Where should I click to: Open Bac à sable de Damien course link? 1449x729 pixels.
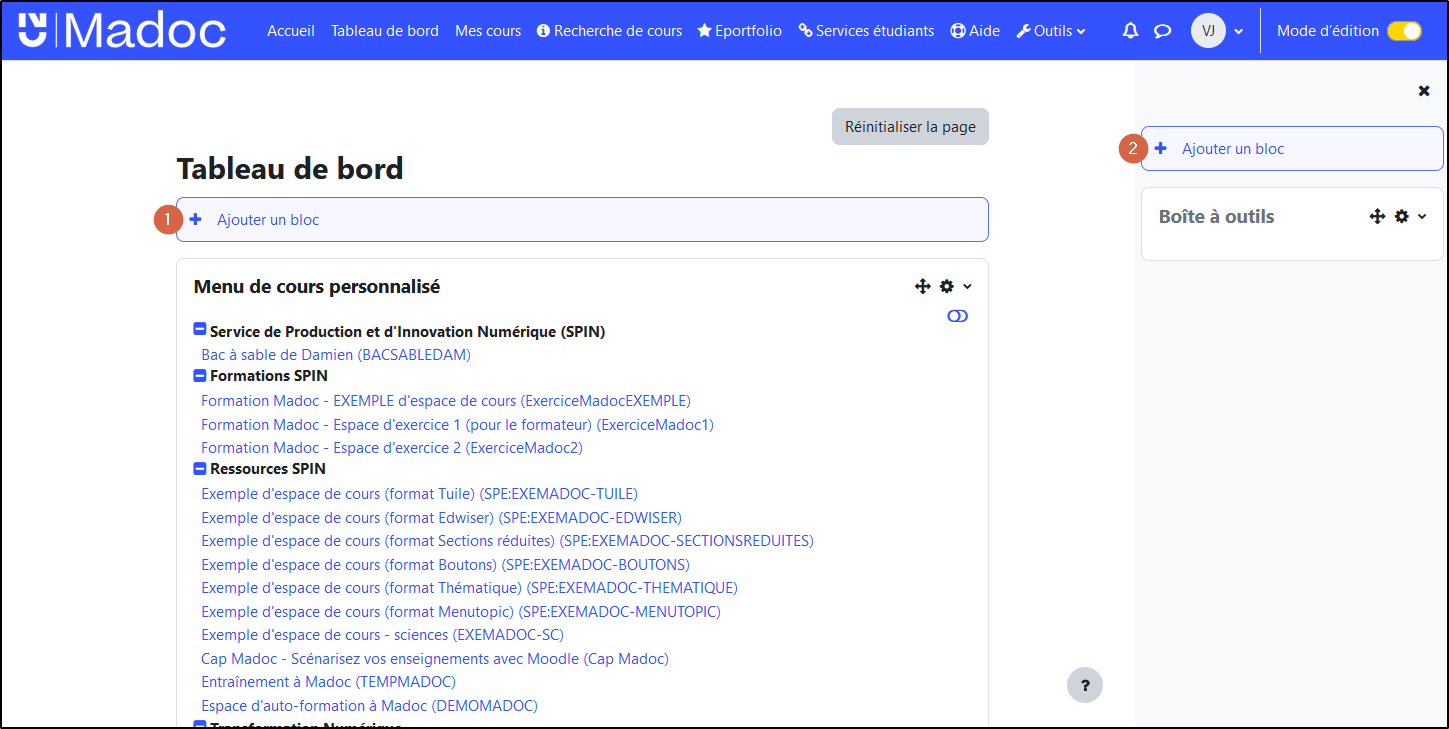(335, 354)
